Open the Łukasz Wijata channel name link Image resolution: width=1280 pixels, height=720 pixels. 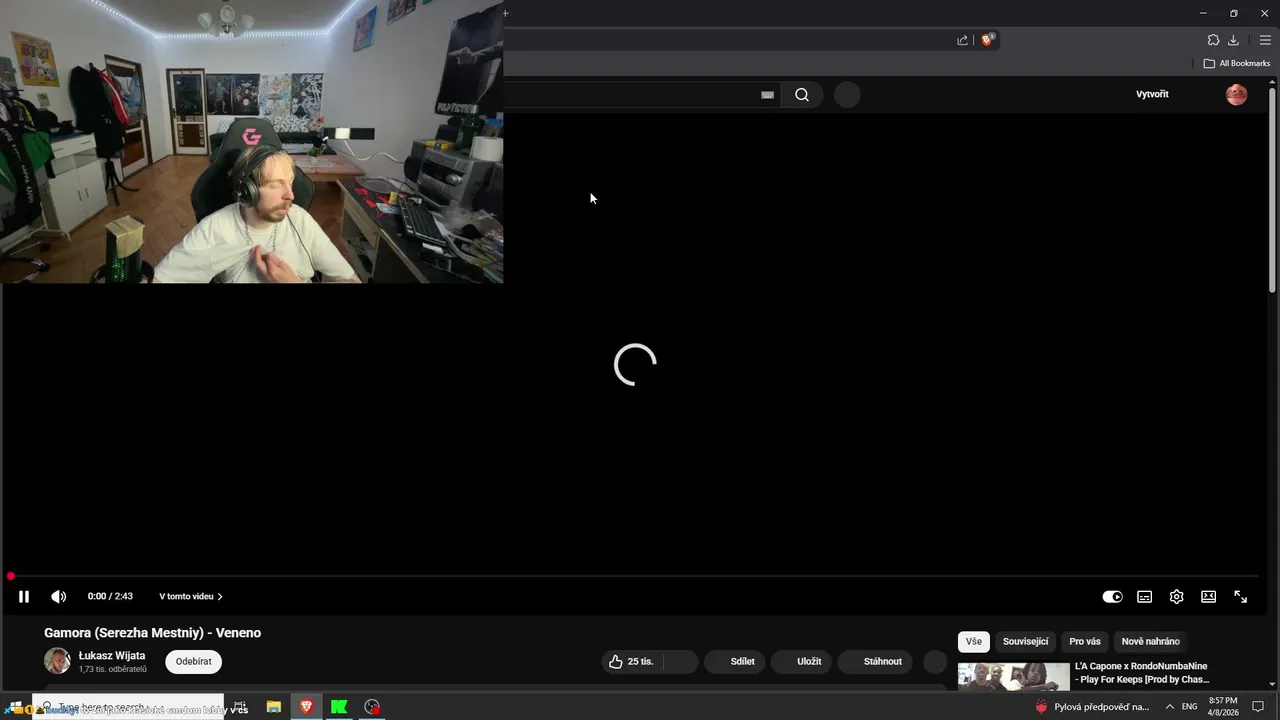112,656
